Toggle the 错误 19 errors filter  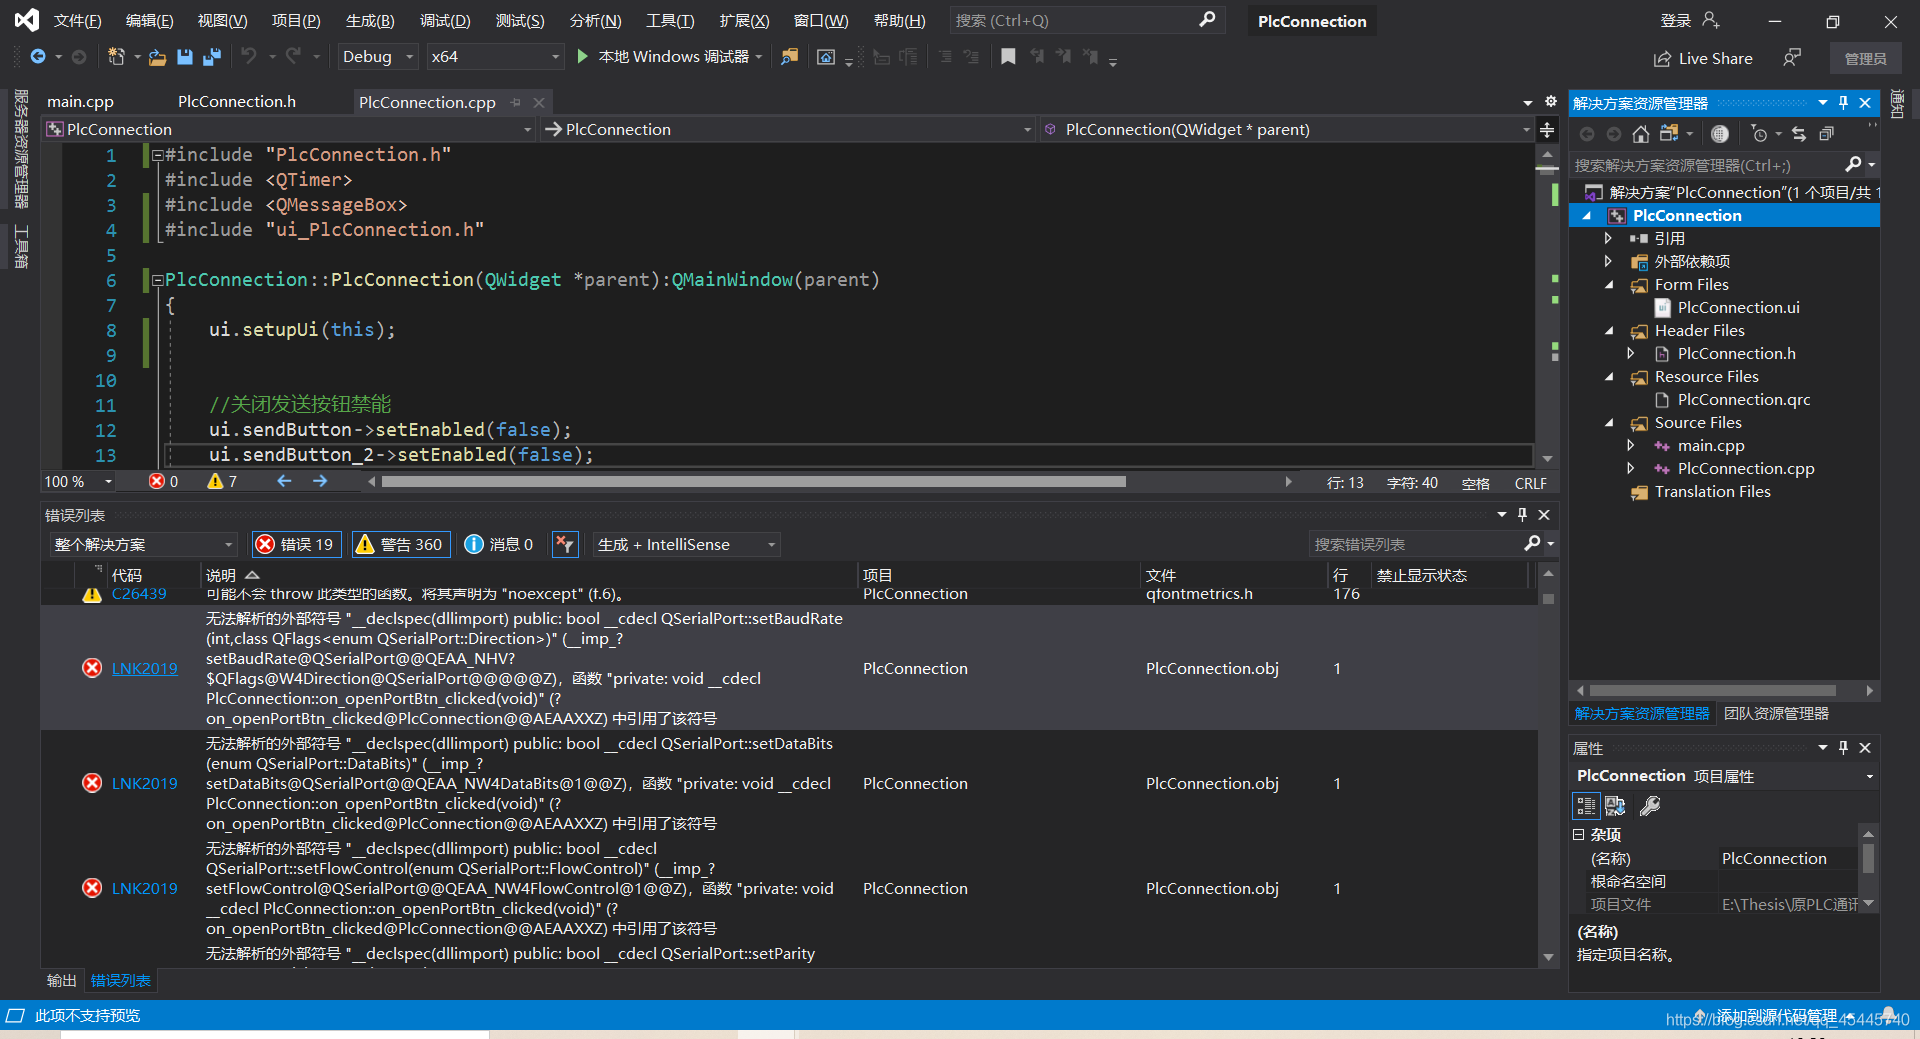pos(296,544)
